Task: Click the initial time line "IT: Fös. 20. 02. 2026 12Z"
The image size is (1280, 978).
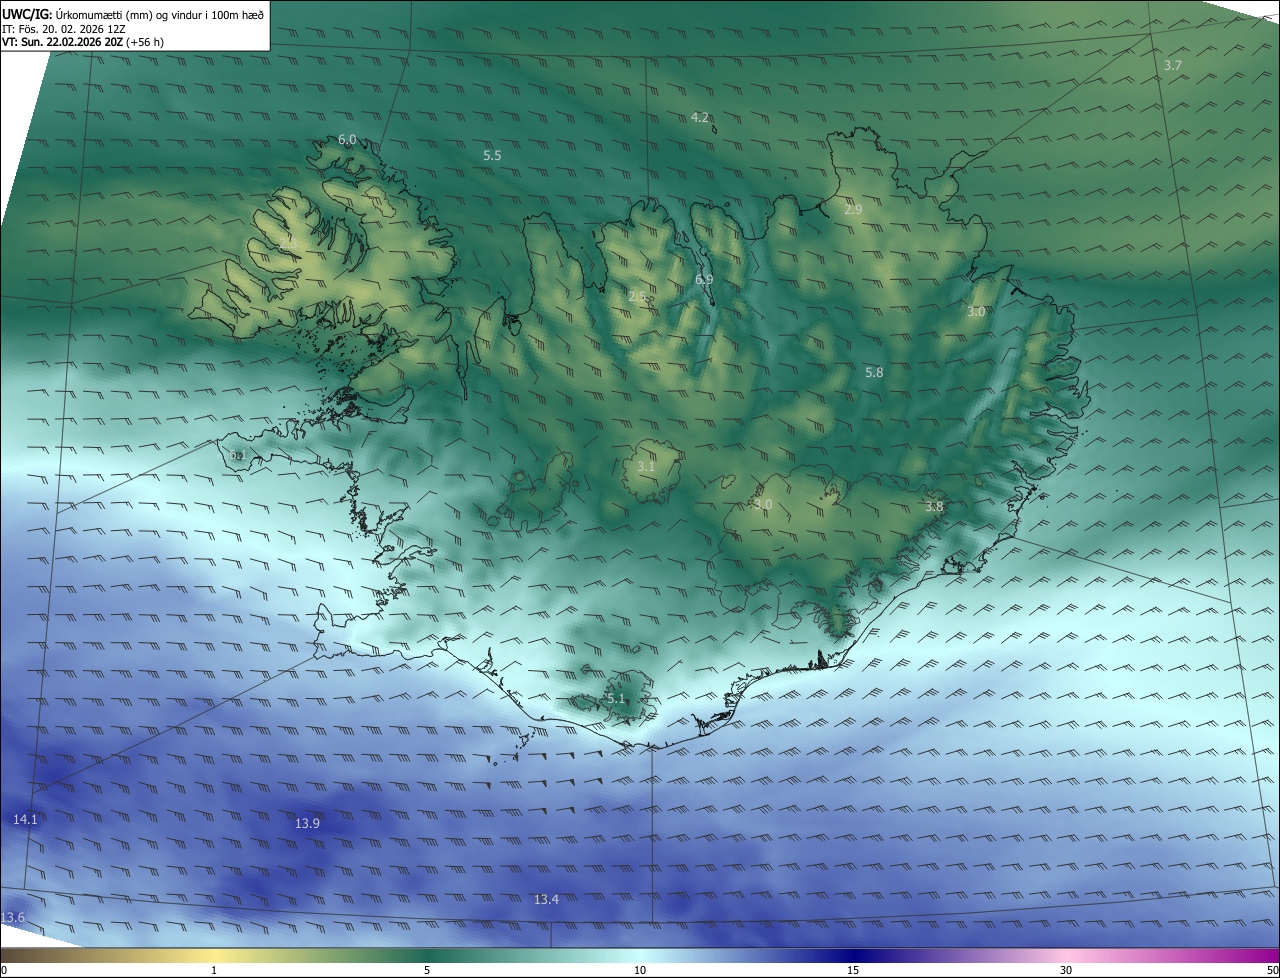Action: [x=64, y=29]
